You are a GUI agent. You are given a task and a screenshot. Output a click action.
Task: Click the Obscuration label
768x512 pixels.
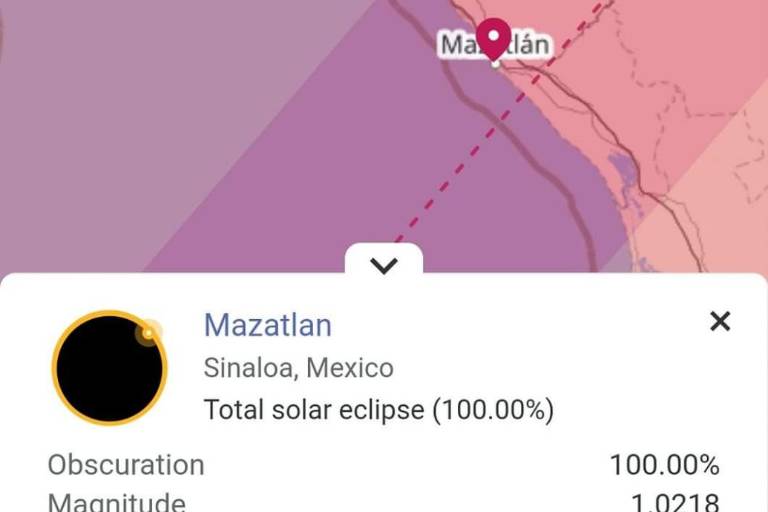coord(126,465)
